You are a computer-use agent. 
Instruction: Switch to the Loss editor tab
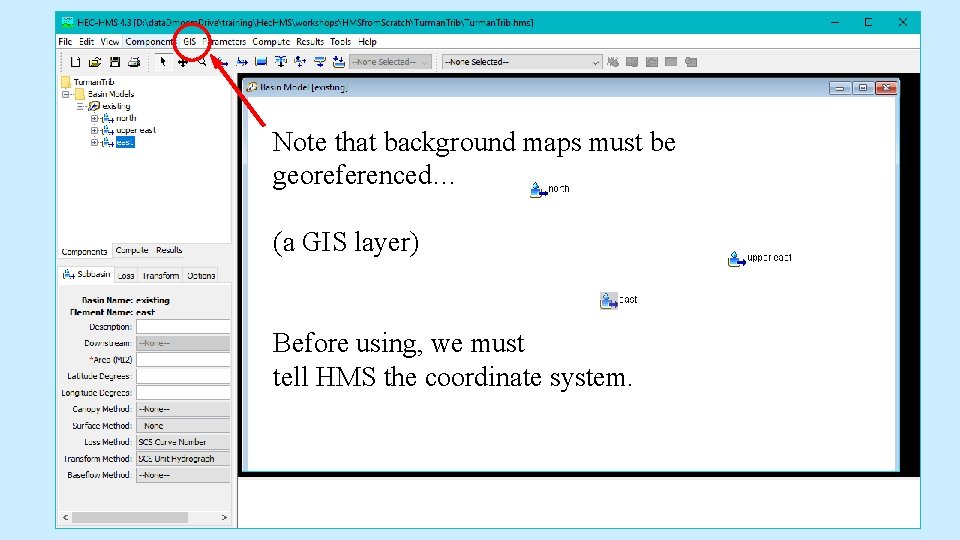coord(126,276)
